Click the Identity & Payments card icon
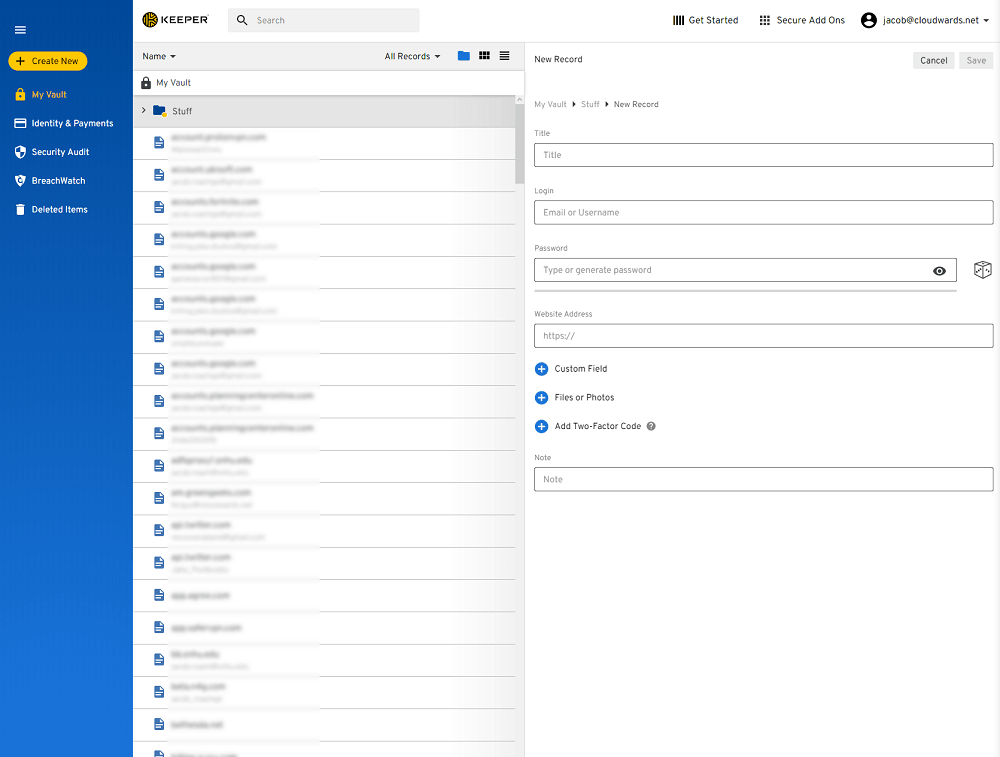The width and height of the screenshot is (1000, 757). coord(20,123)
